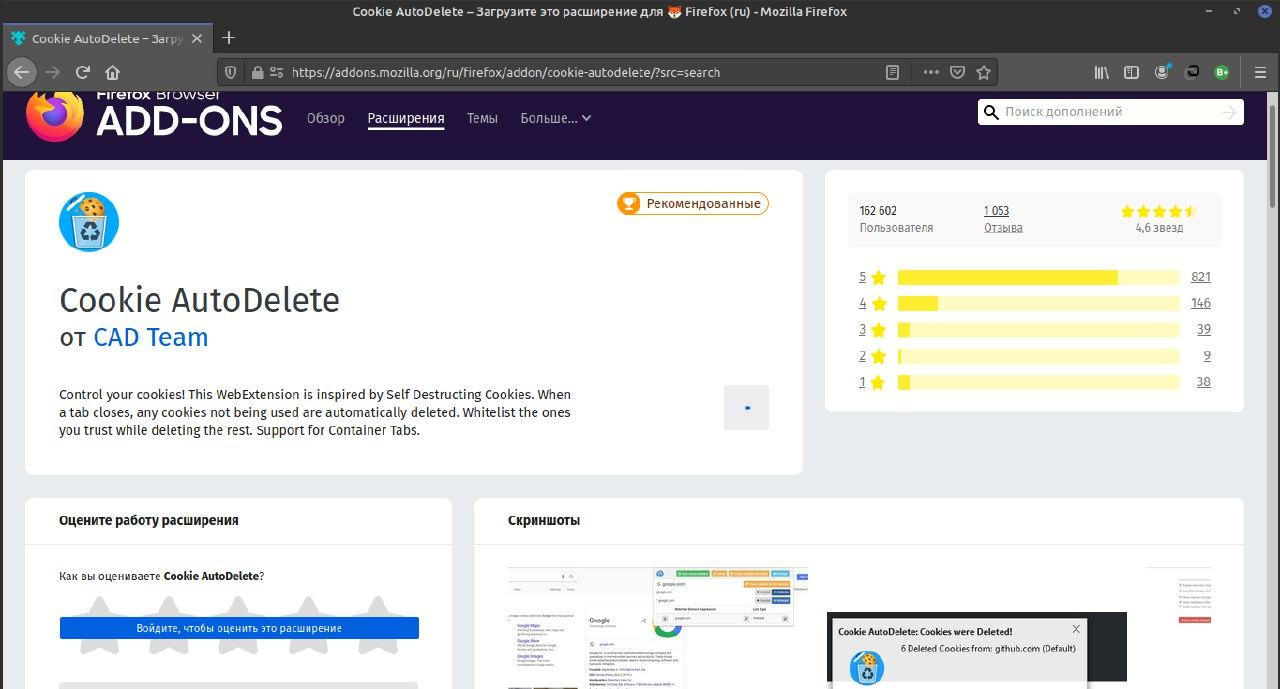The image size is (1280, 689).
Task: Filter reviews by 1 star link
Action: click(x=873, y=382)
